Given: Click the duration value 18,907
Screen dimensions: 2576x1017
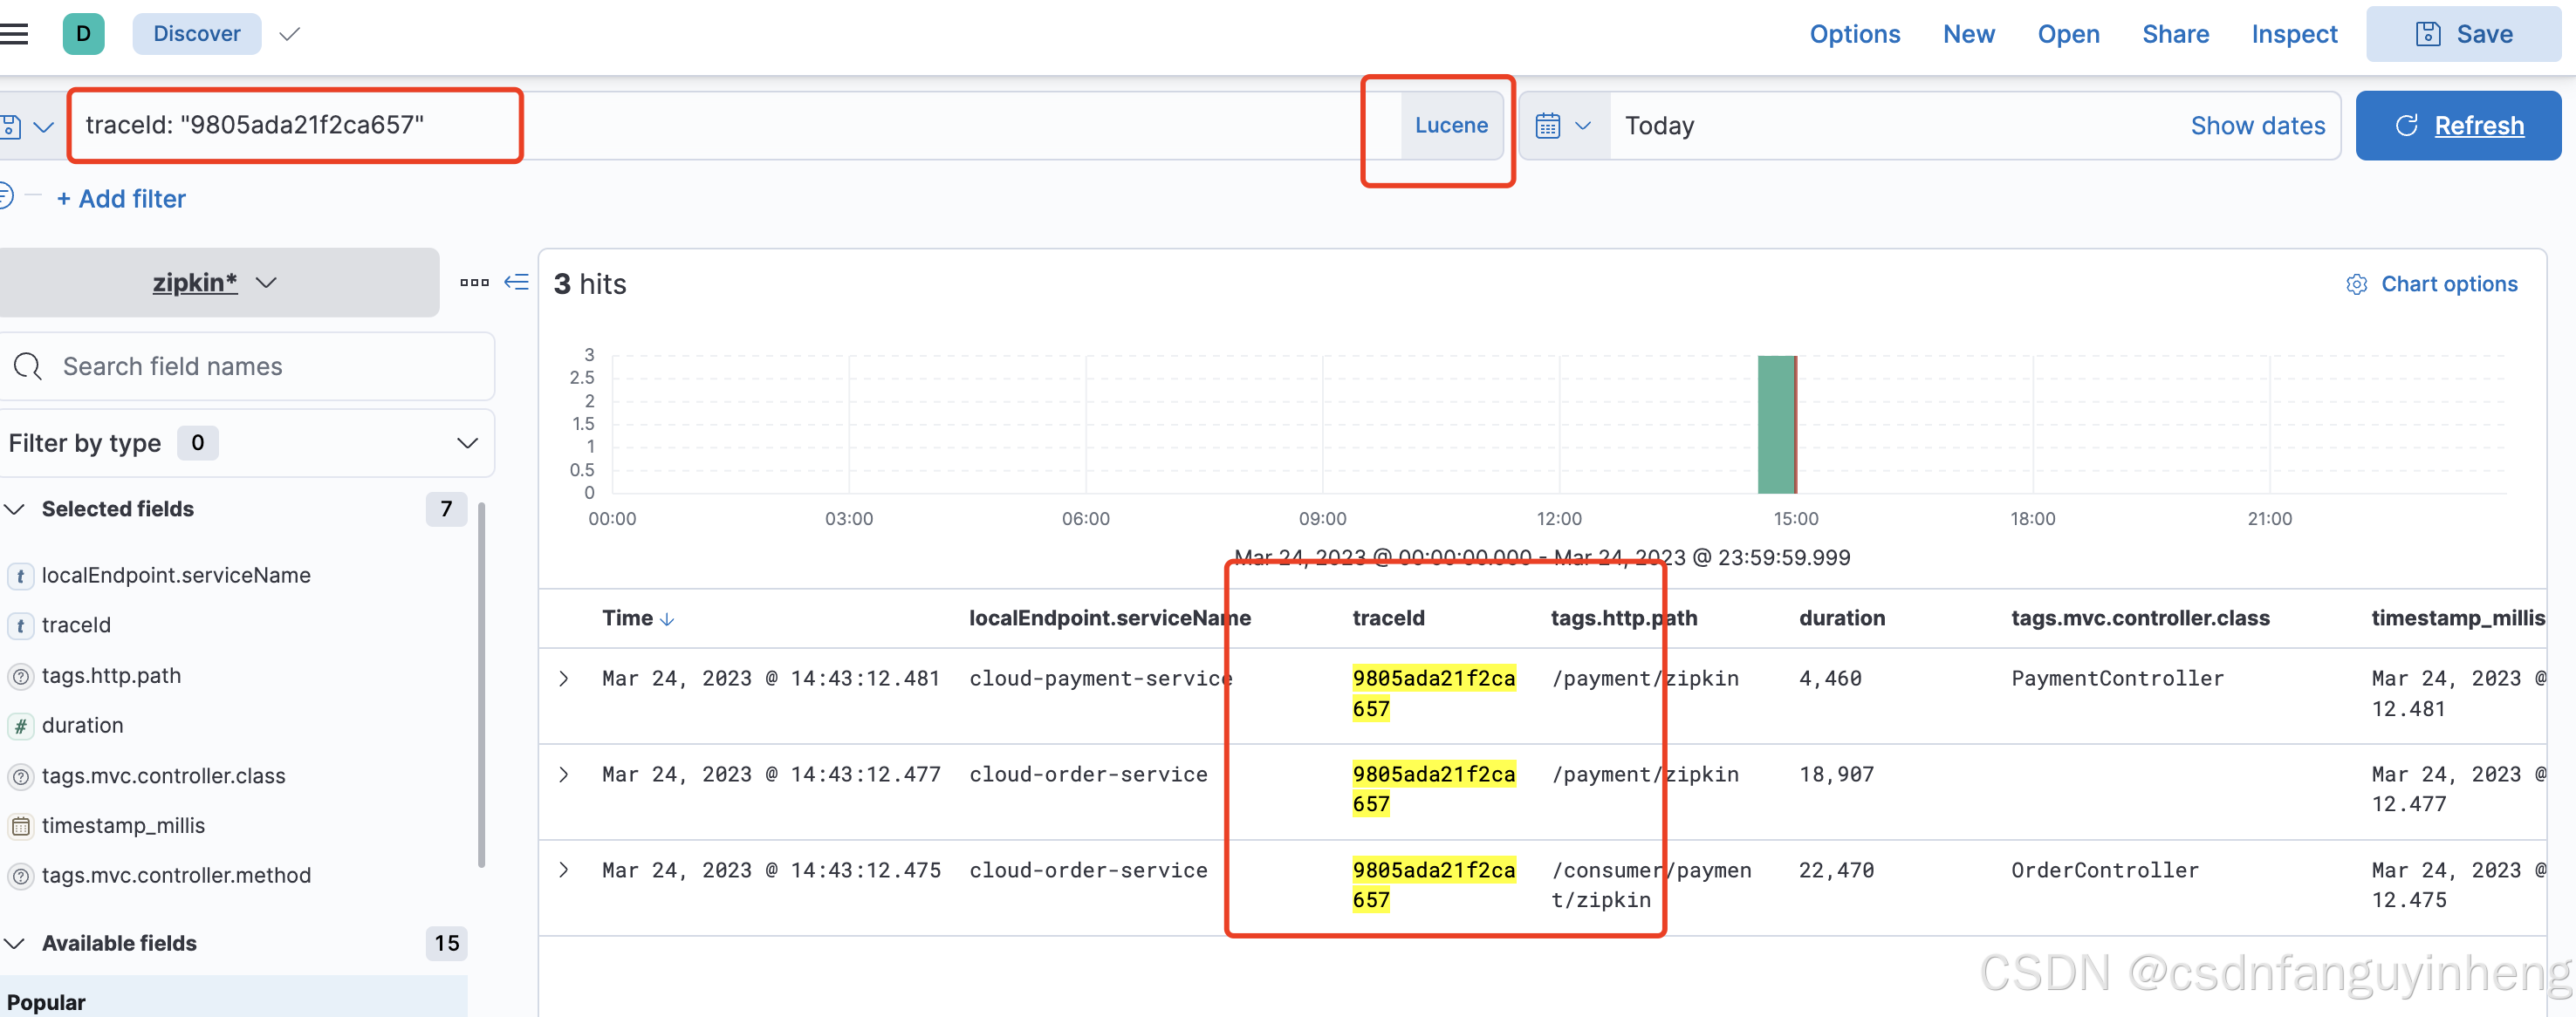Looking at the screenshot, I should (1836, 775).
